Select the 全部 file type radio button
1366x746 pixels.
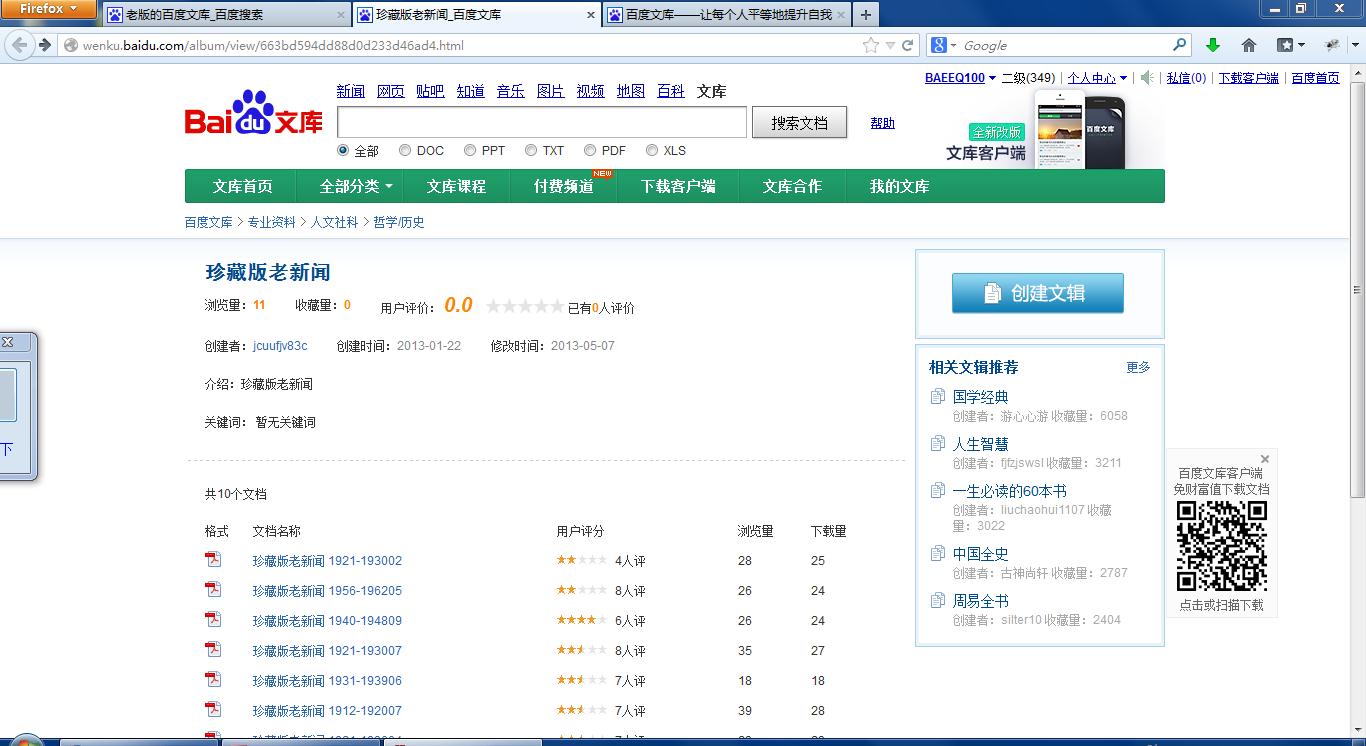click(343, 150)
